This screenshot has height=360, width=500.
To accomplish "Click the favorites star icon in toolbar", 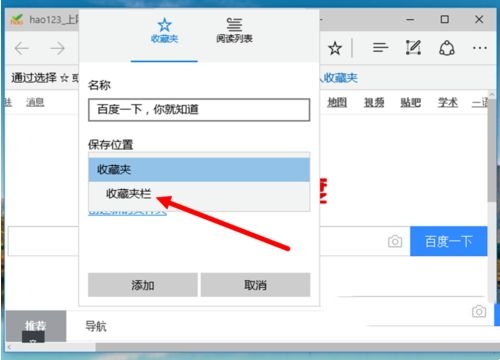I will click(335, 48).
